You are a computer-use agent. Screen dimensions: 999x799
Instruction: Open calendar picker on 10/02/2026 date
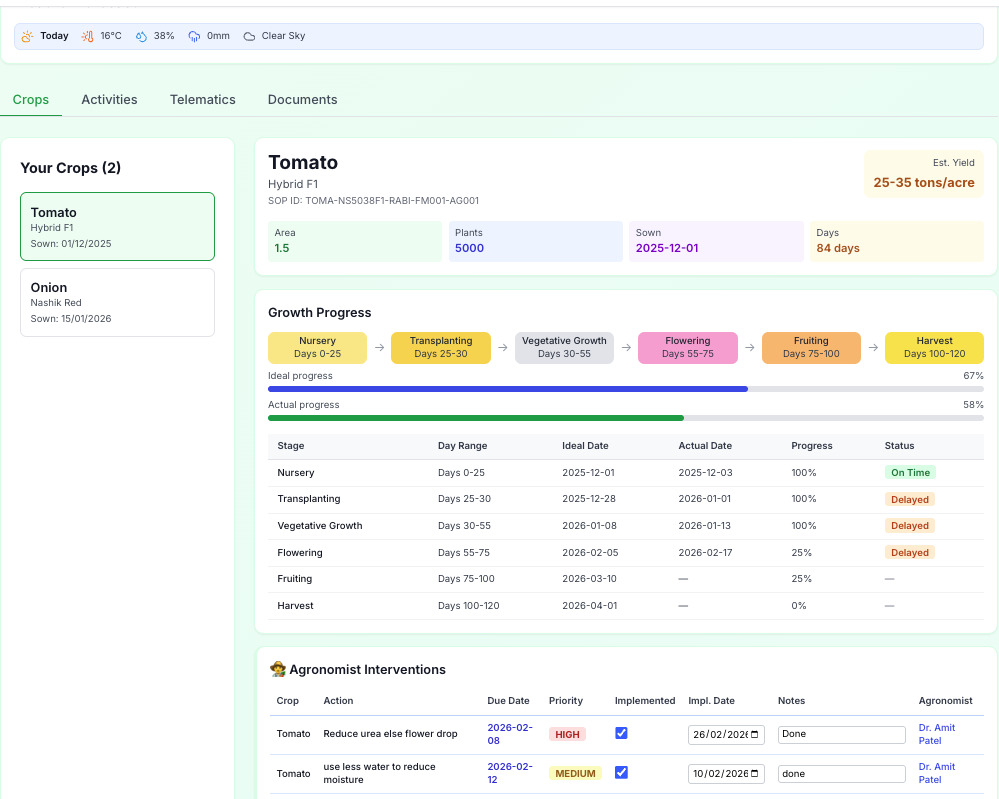pyautogui.click(x=755, y=774)
